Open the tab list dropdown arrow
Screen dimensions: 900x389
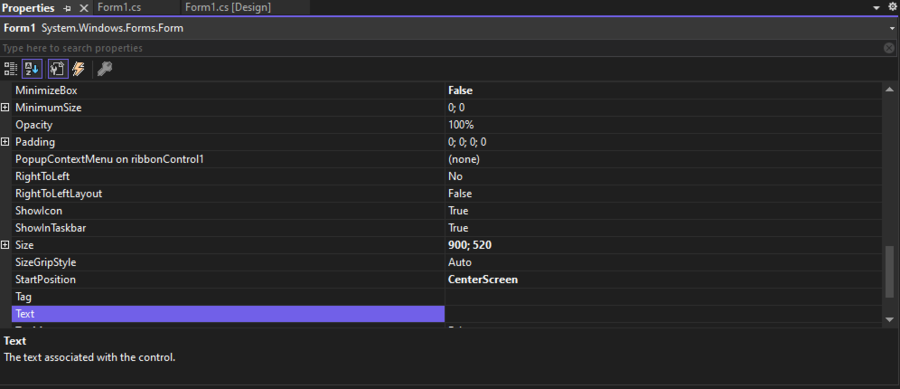876,8
